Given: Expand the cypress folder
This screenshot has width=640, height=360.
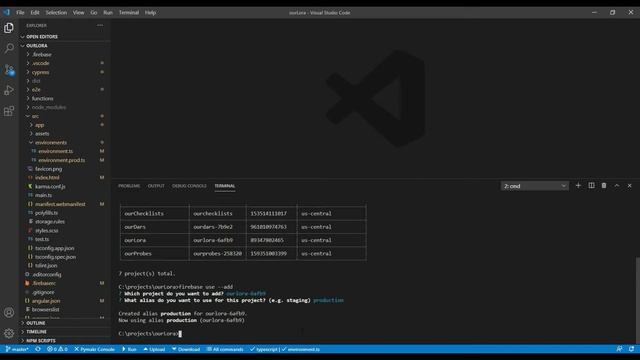Looking at the screenshot, I should click(40, 72).
